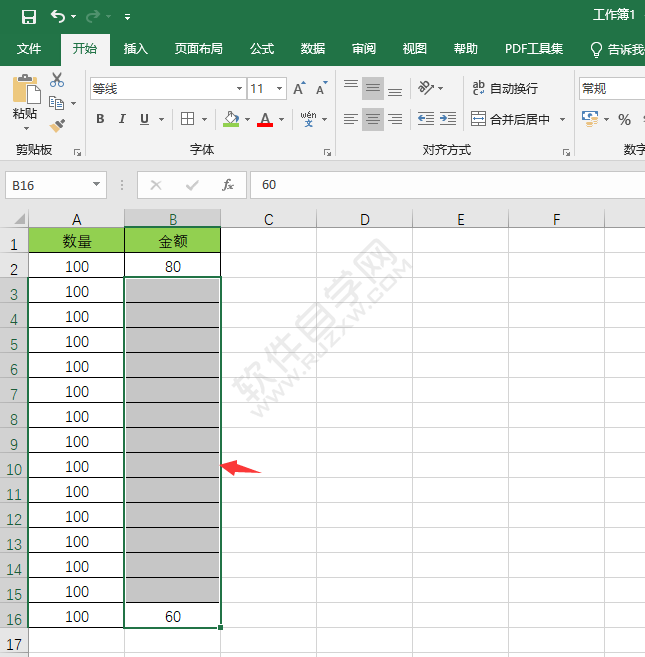Select Align Left icon
This screenshot has height=657, width=645.
coord(351,119)
